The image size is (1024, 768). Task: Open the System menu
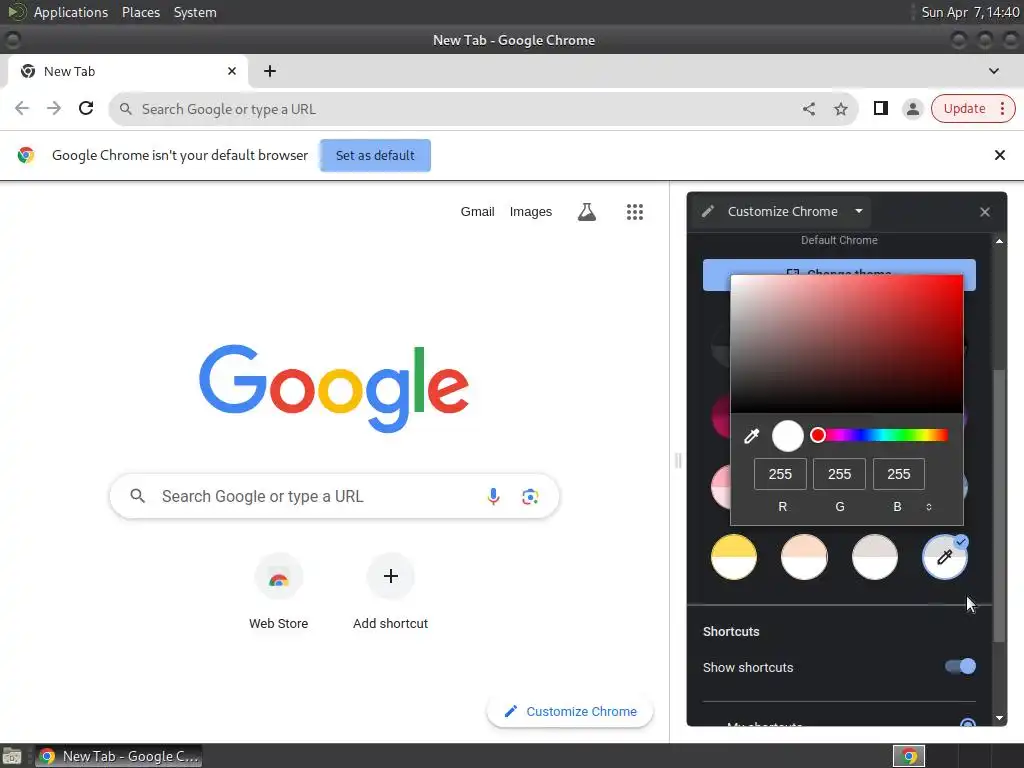195,12
